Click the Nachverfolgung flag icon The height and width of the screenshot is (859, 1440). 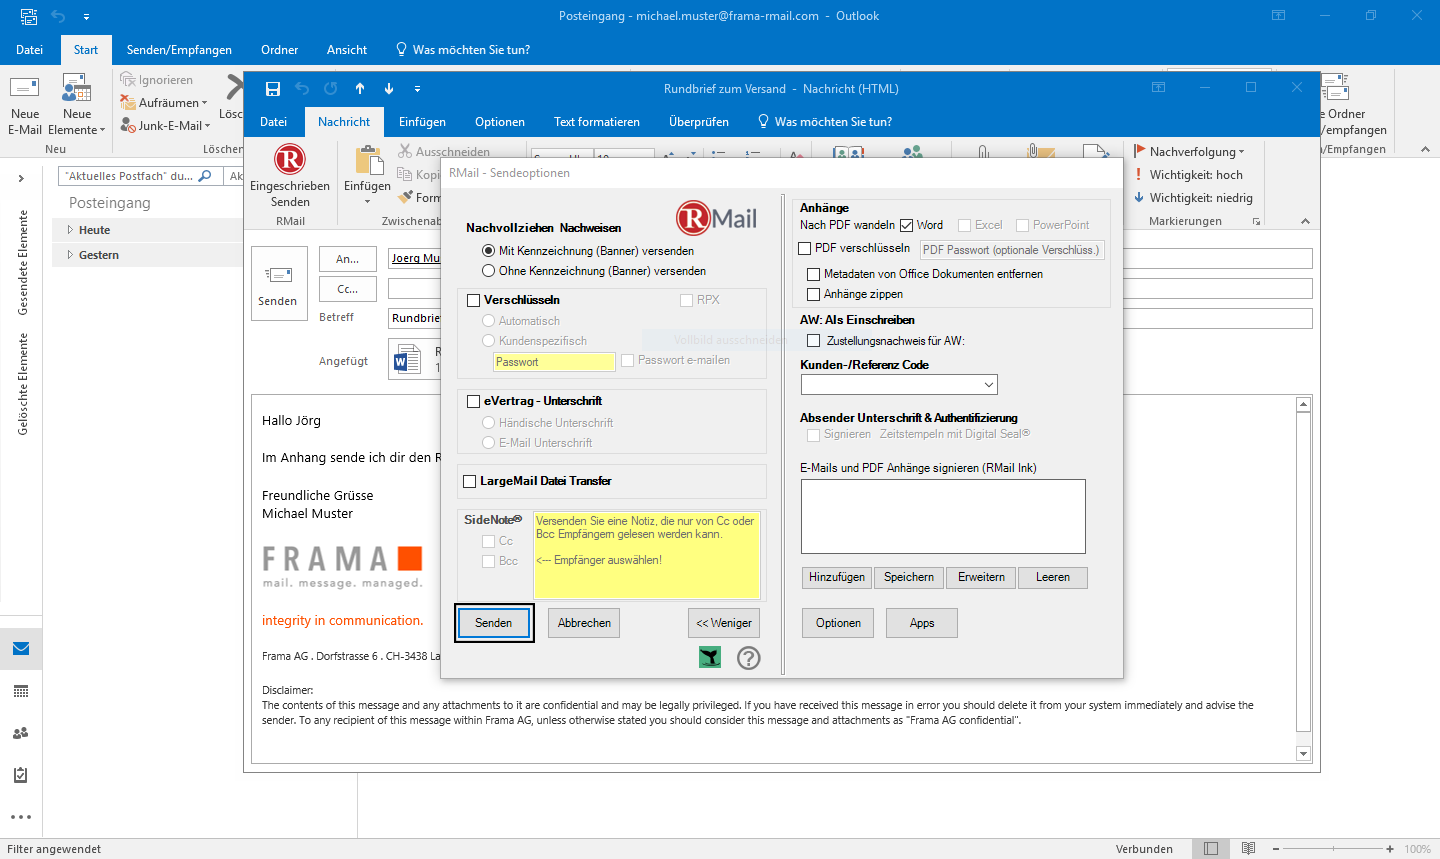click(x=1139, y=152)
